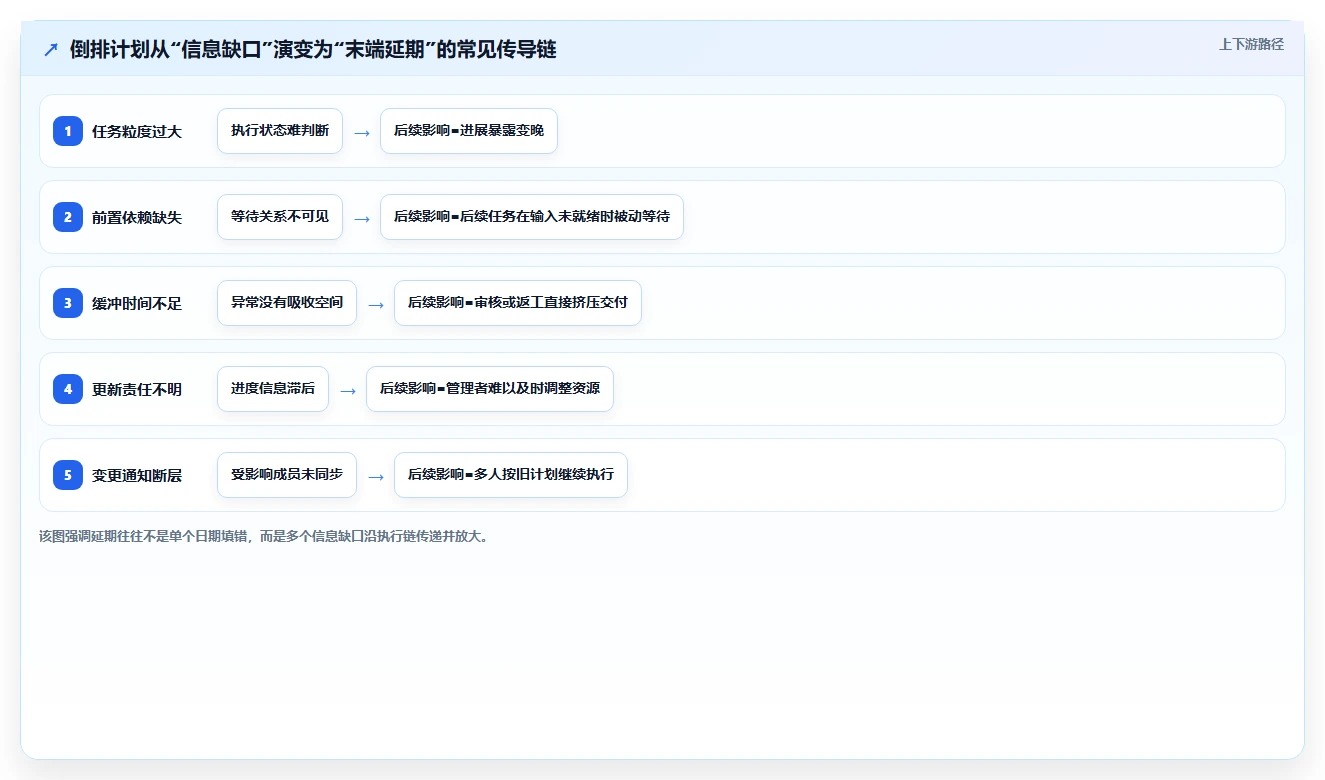Click the diagonal arrow icon beside the title
The image size is (1325, 780).
tap(51, 49)
